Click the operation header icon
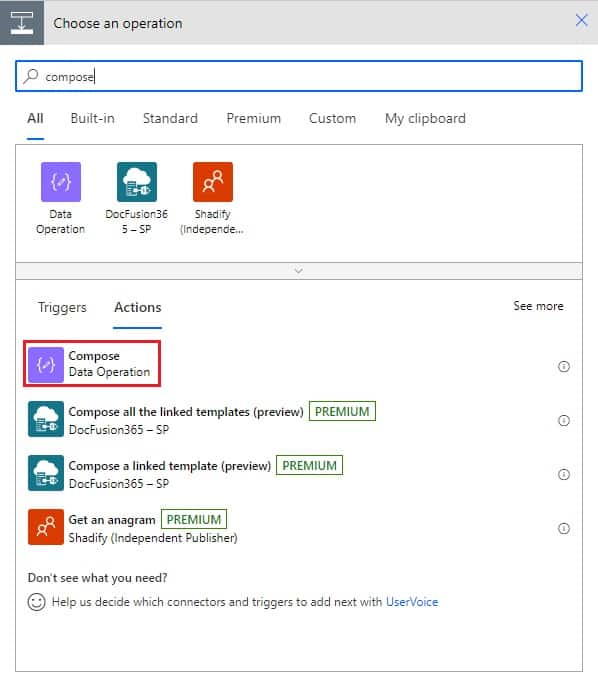Viewport: 598px width, 692px height. coord(22,23)
